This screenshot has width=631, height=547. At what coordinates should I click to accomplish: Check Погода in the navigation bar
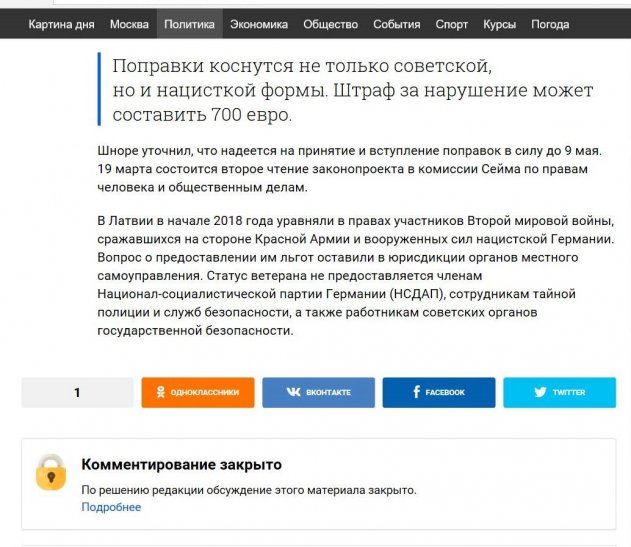pyautogui.click(x=550, y=24)
